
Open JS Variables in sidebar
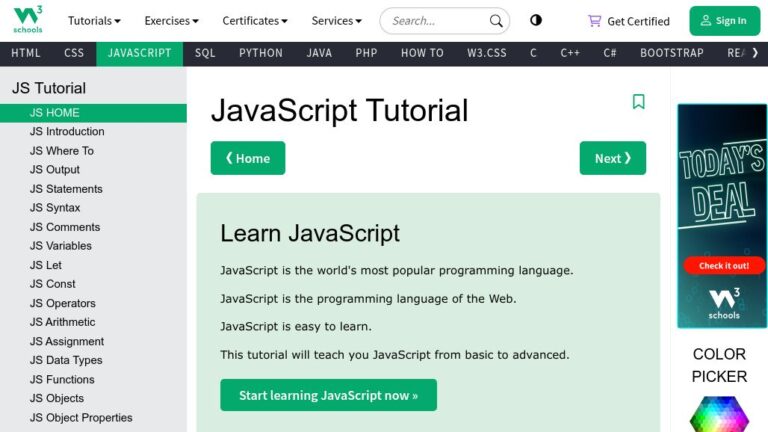click(x=93, y=246)
